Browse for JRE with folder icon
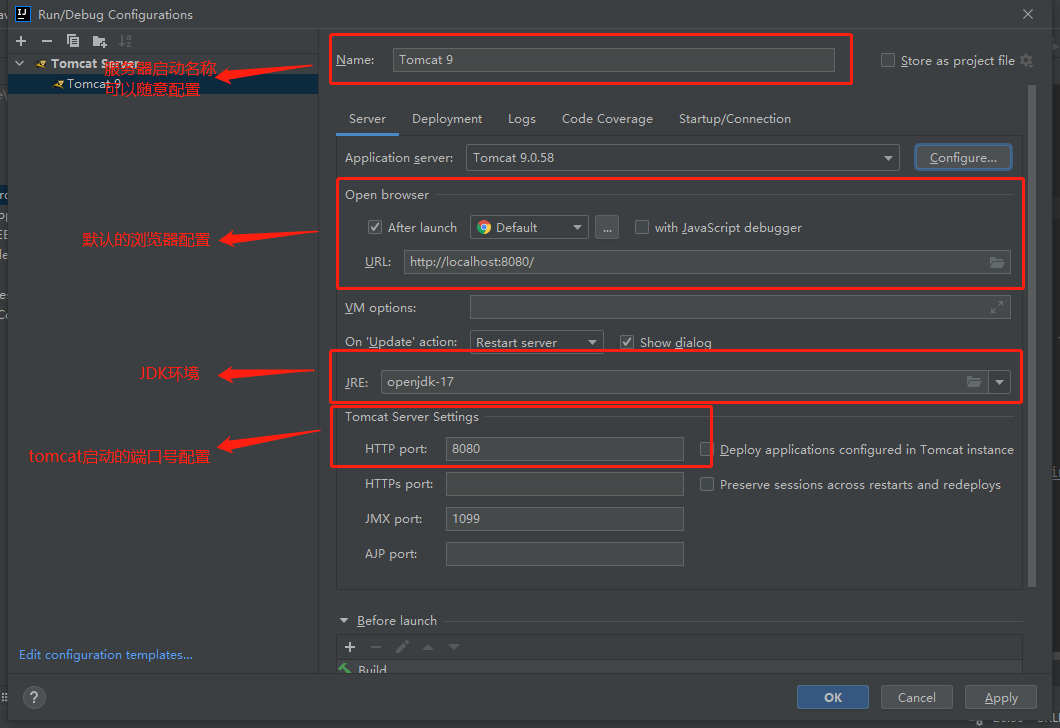Screen dimensions: 1060x728 (973, 382)
